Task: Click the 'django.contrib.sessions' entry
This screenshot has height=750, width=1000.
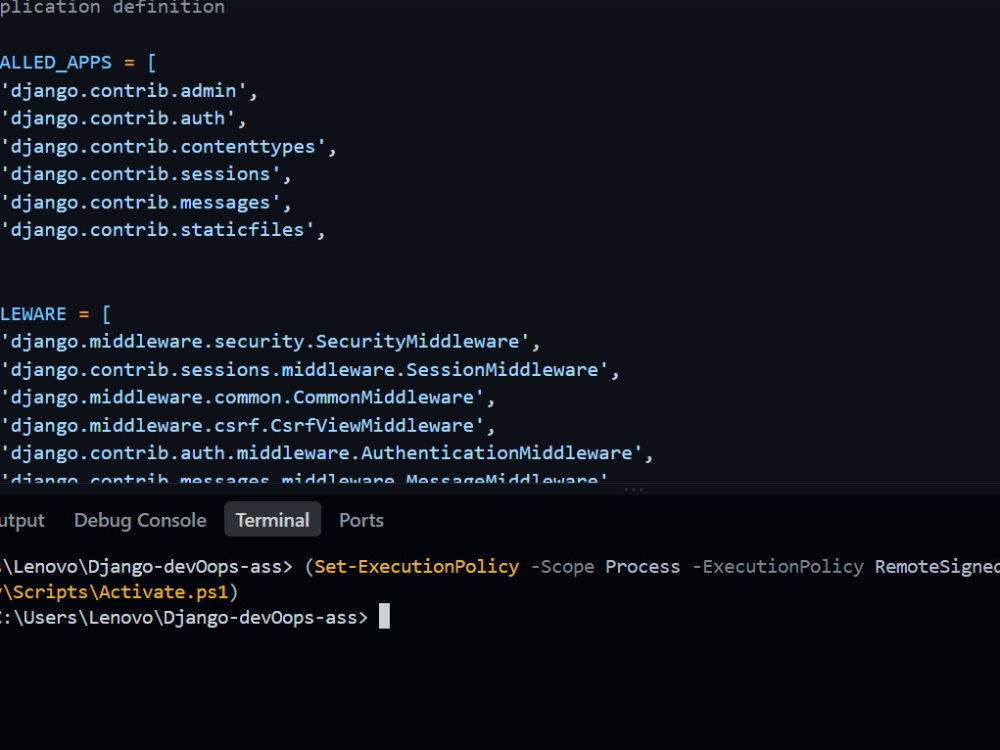Action: pyautogui.click(x=145, y=174)
